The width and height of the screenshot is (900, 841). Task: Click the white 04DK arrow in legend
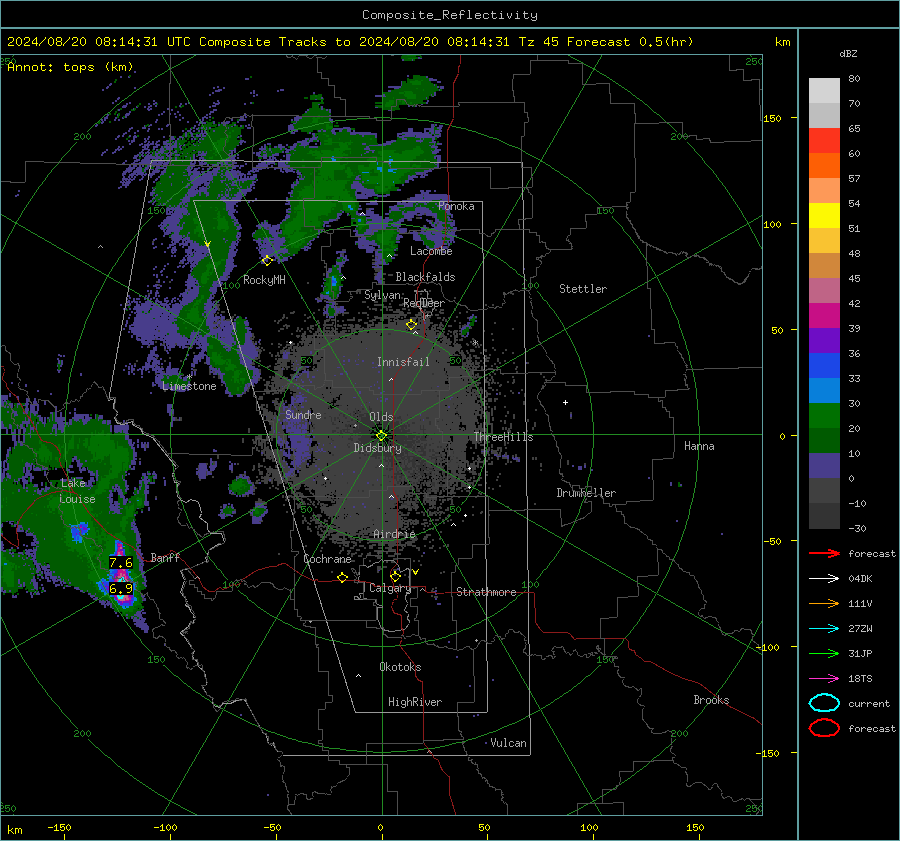point(824,578)
